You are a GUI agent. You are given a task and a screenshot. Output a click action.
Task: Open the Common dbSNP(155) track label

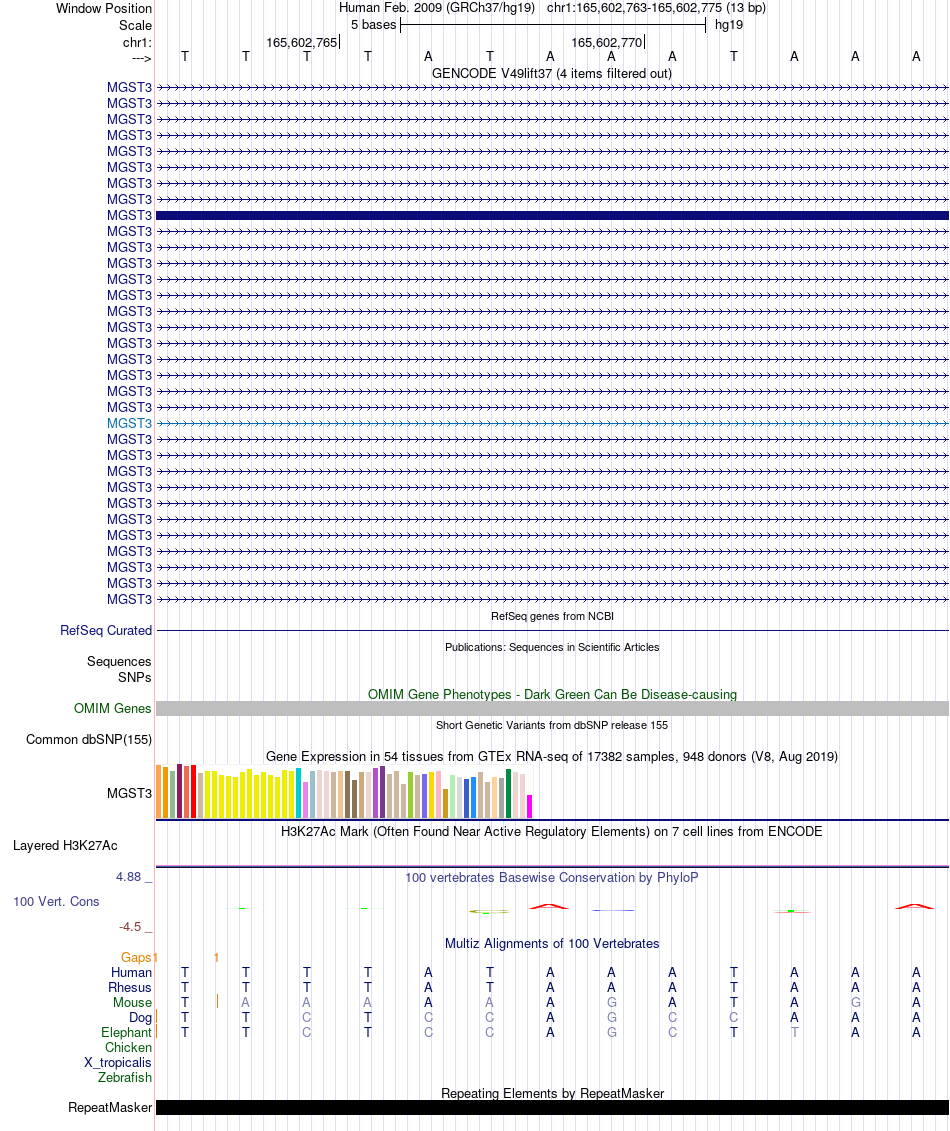89,739
